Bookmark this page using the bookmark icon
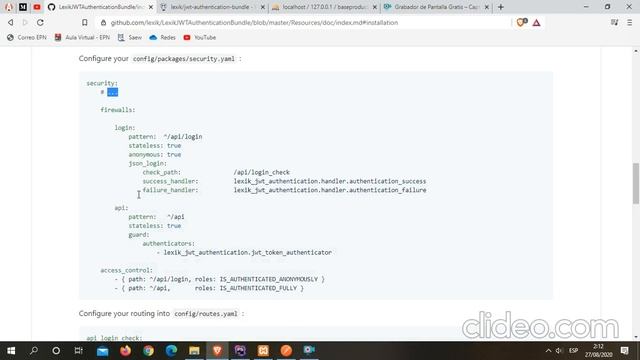Screen dimensions: 640x360 point(84,22)
